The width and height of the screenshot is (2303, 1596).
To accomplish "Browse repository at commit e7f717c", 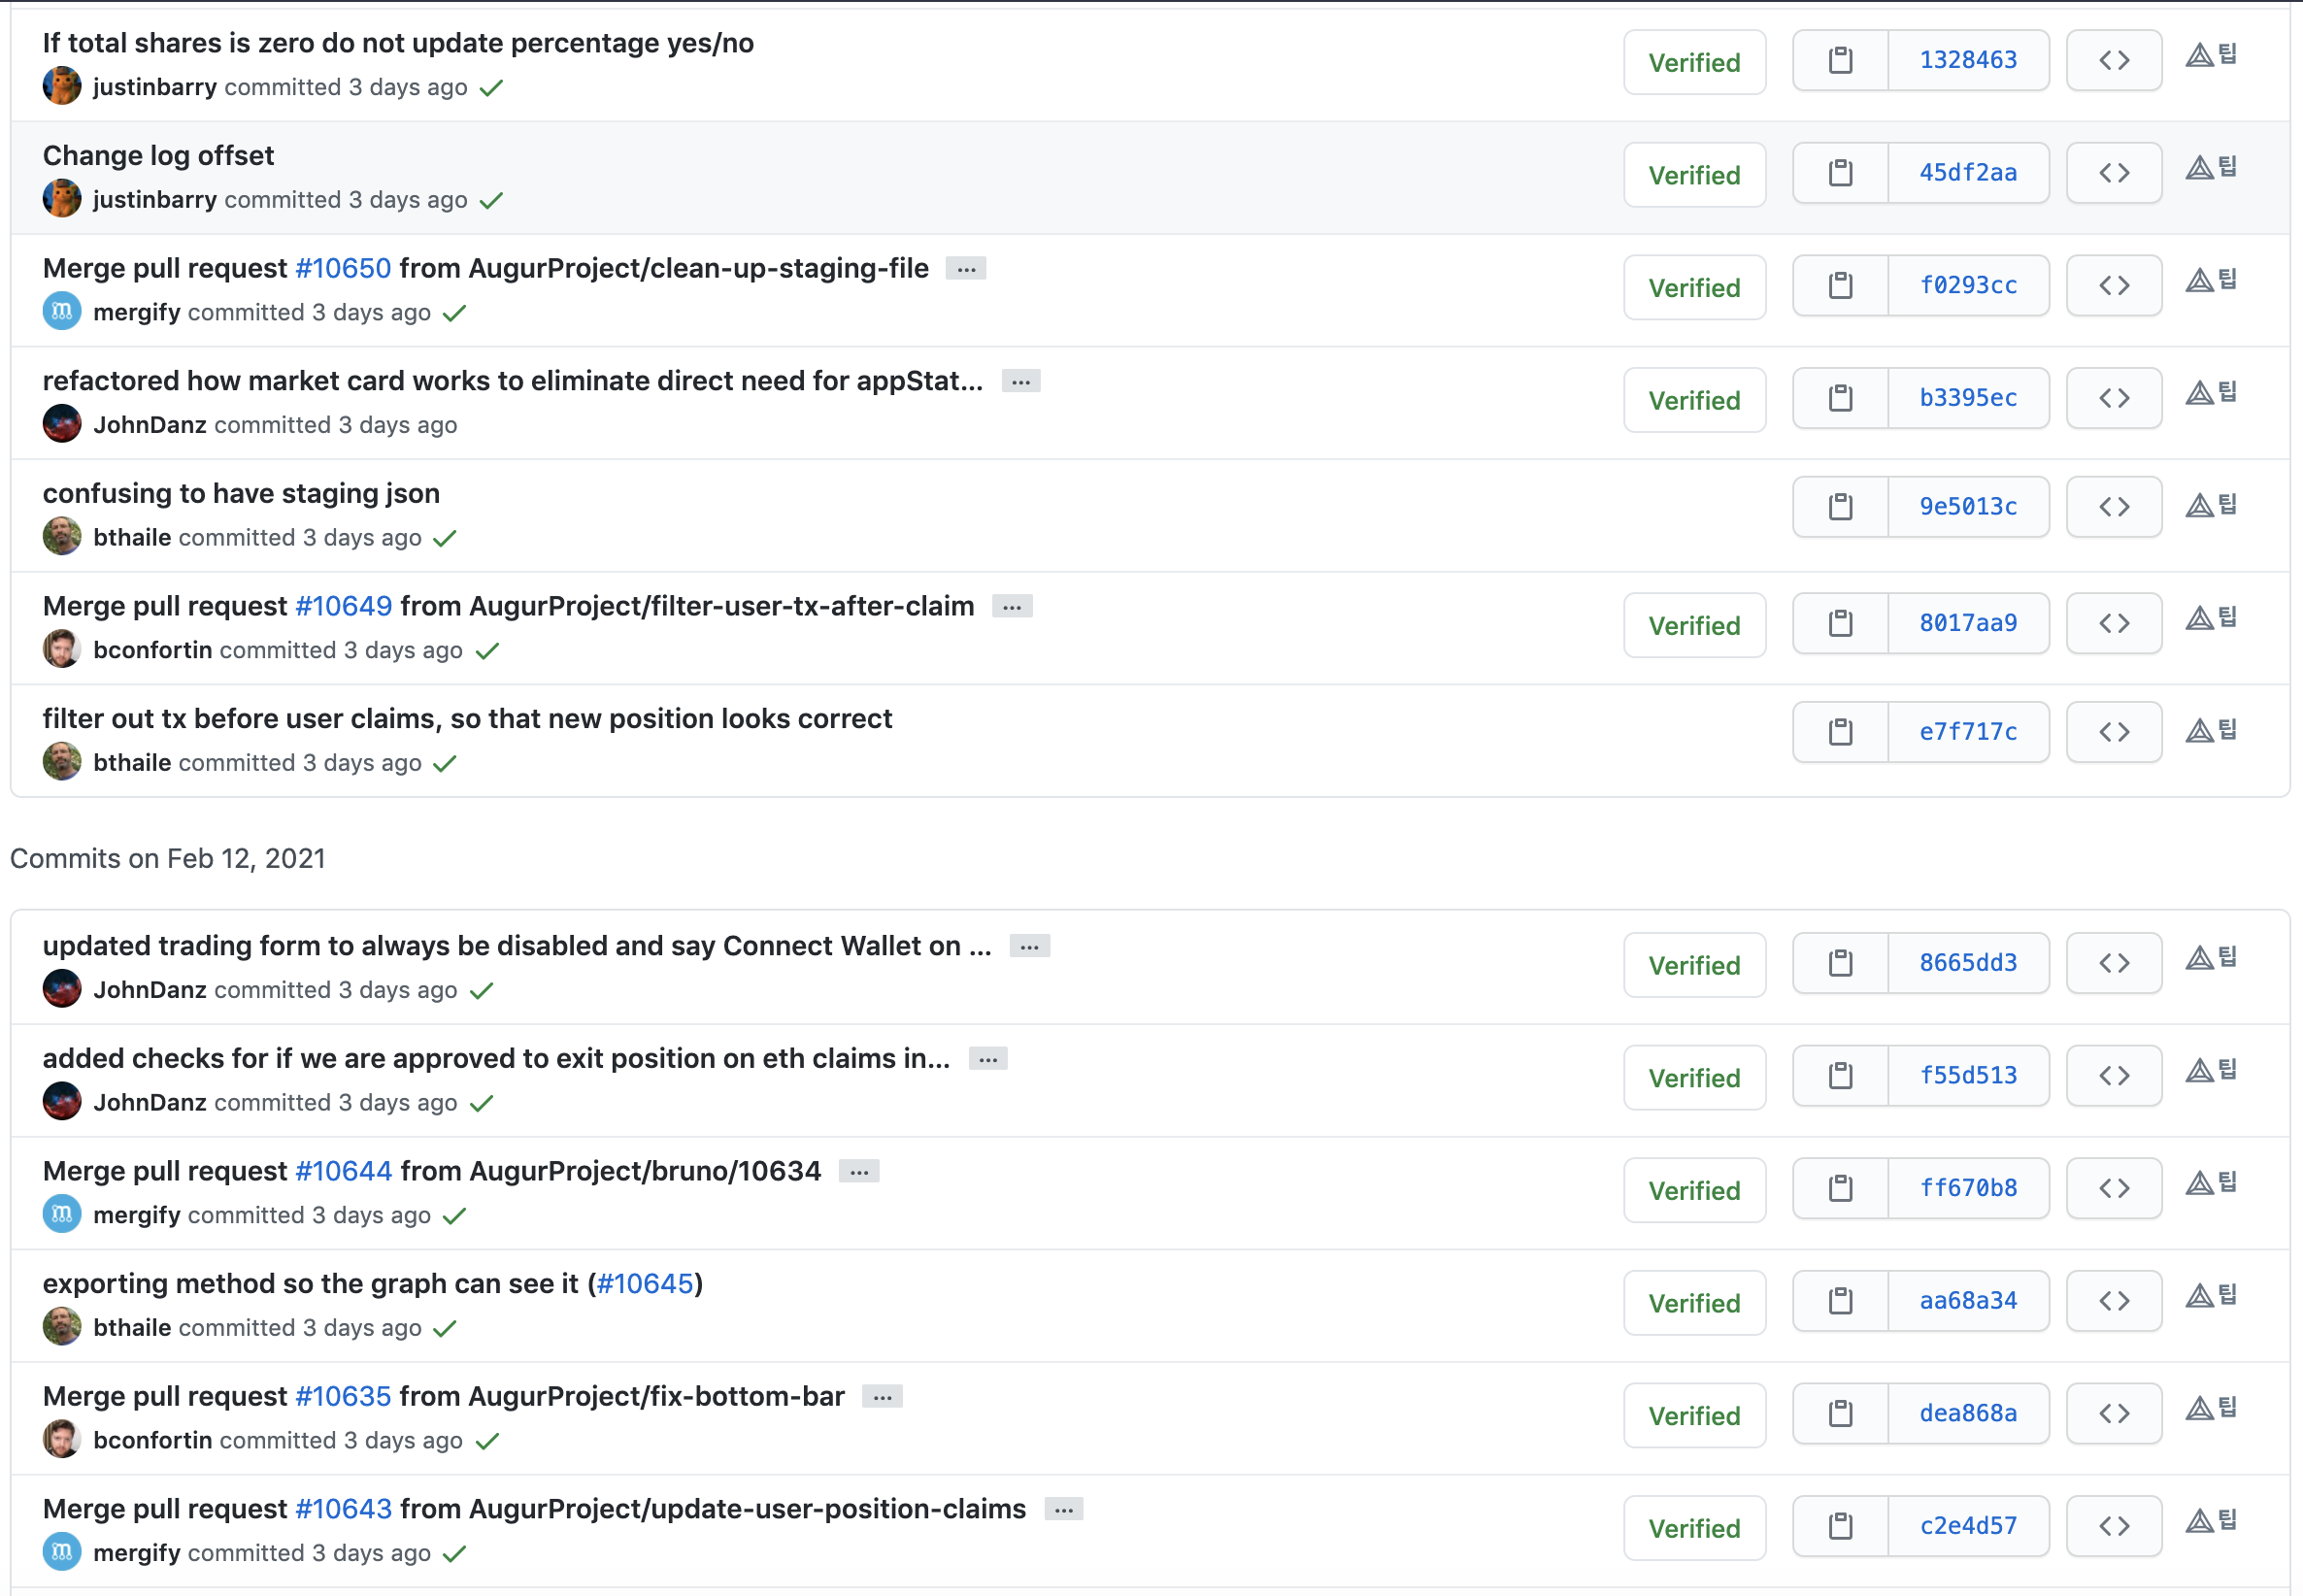I will tap(2113, 732).
